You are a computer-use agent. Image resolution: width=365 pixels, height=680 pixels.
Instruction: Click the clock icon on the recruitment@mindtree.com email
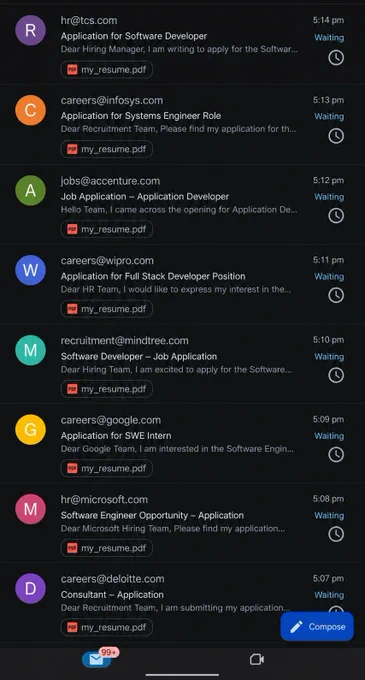click(336, 375)
